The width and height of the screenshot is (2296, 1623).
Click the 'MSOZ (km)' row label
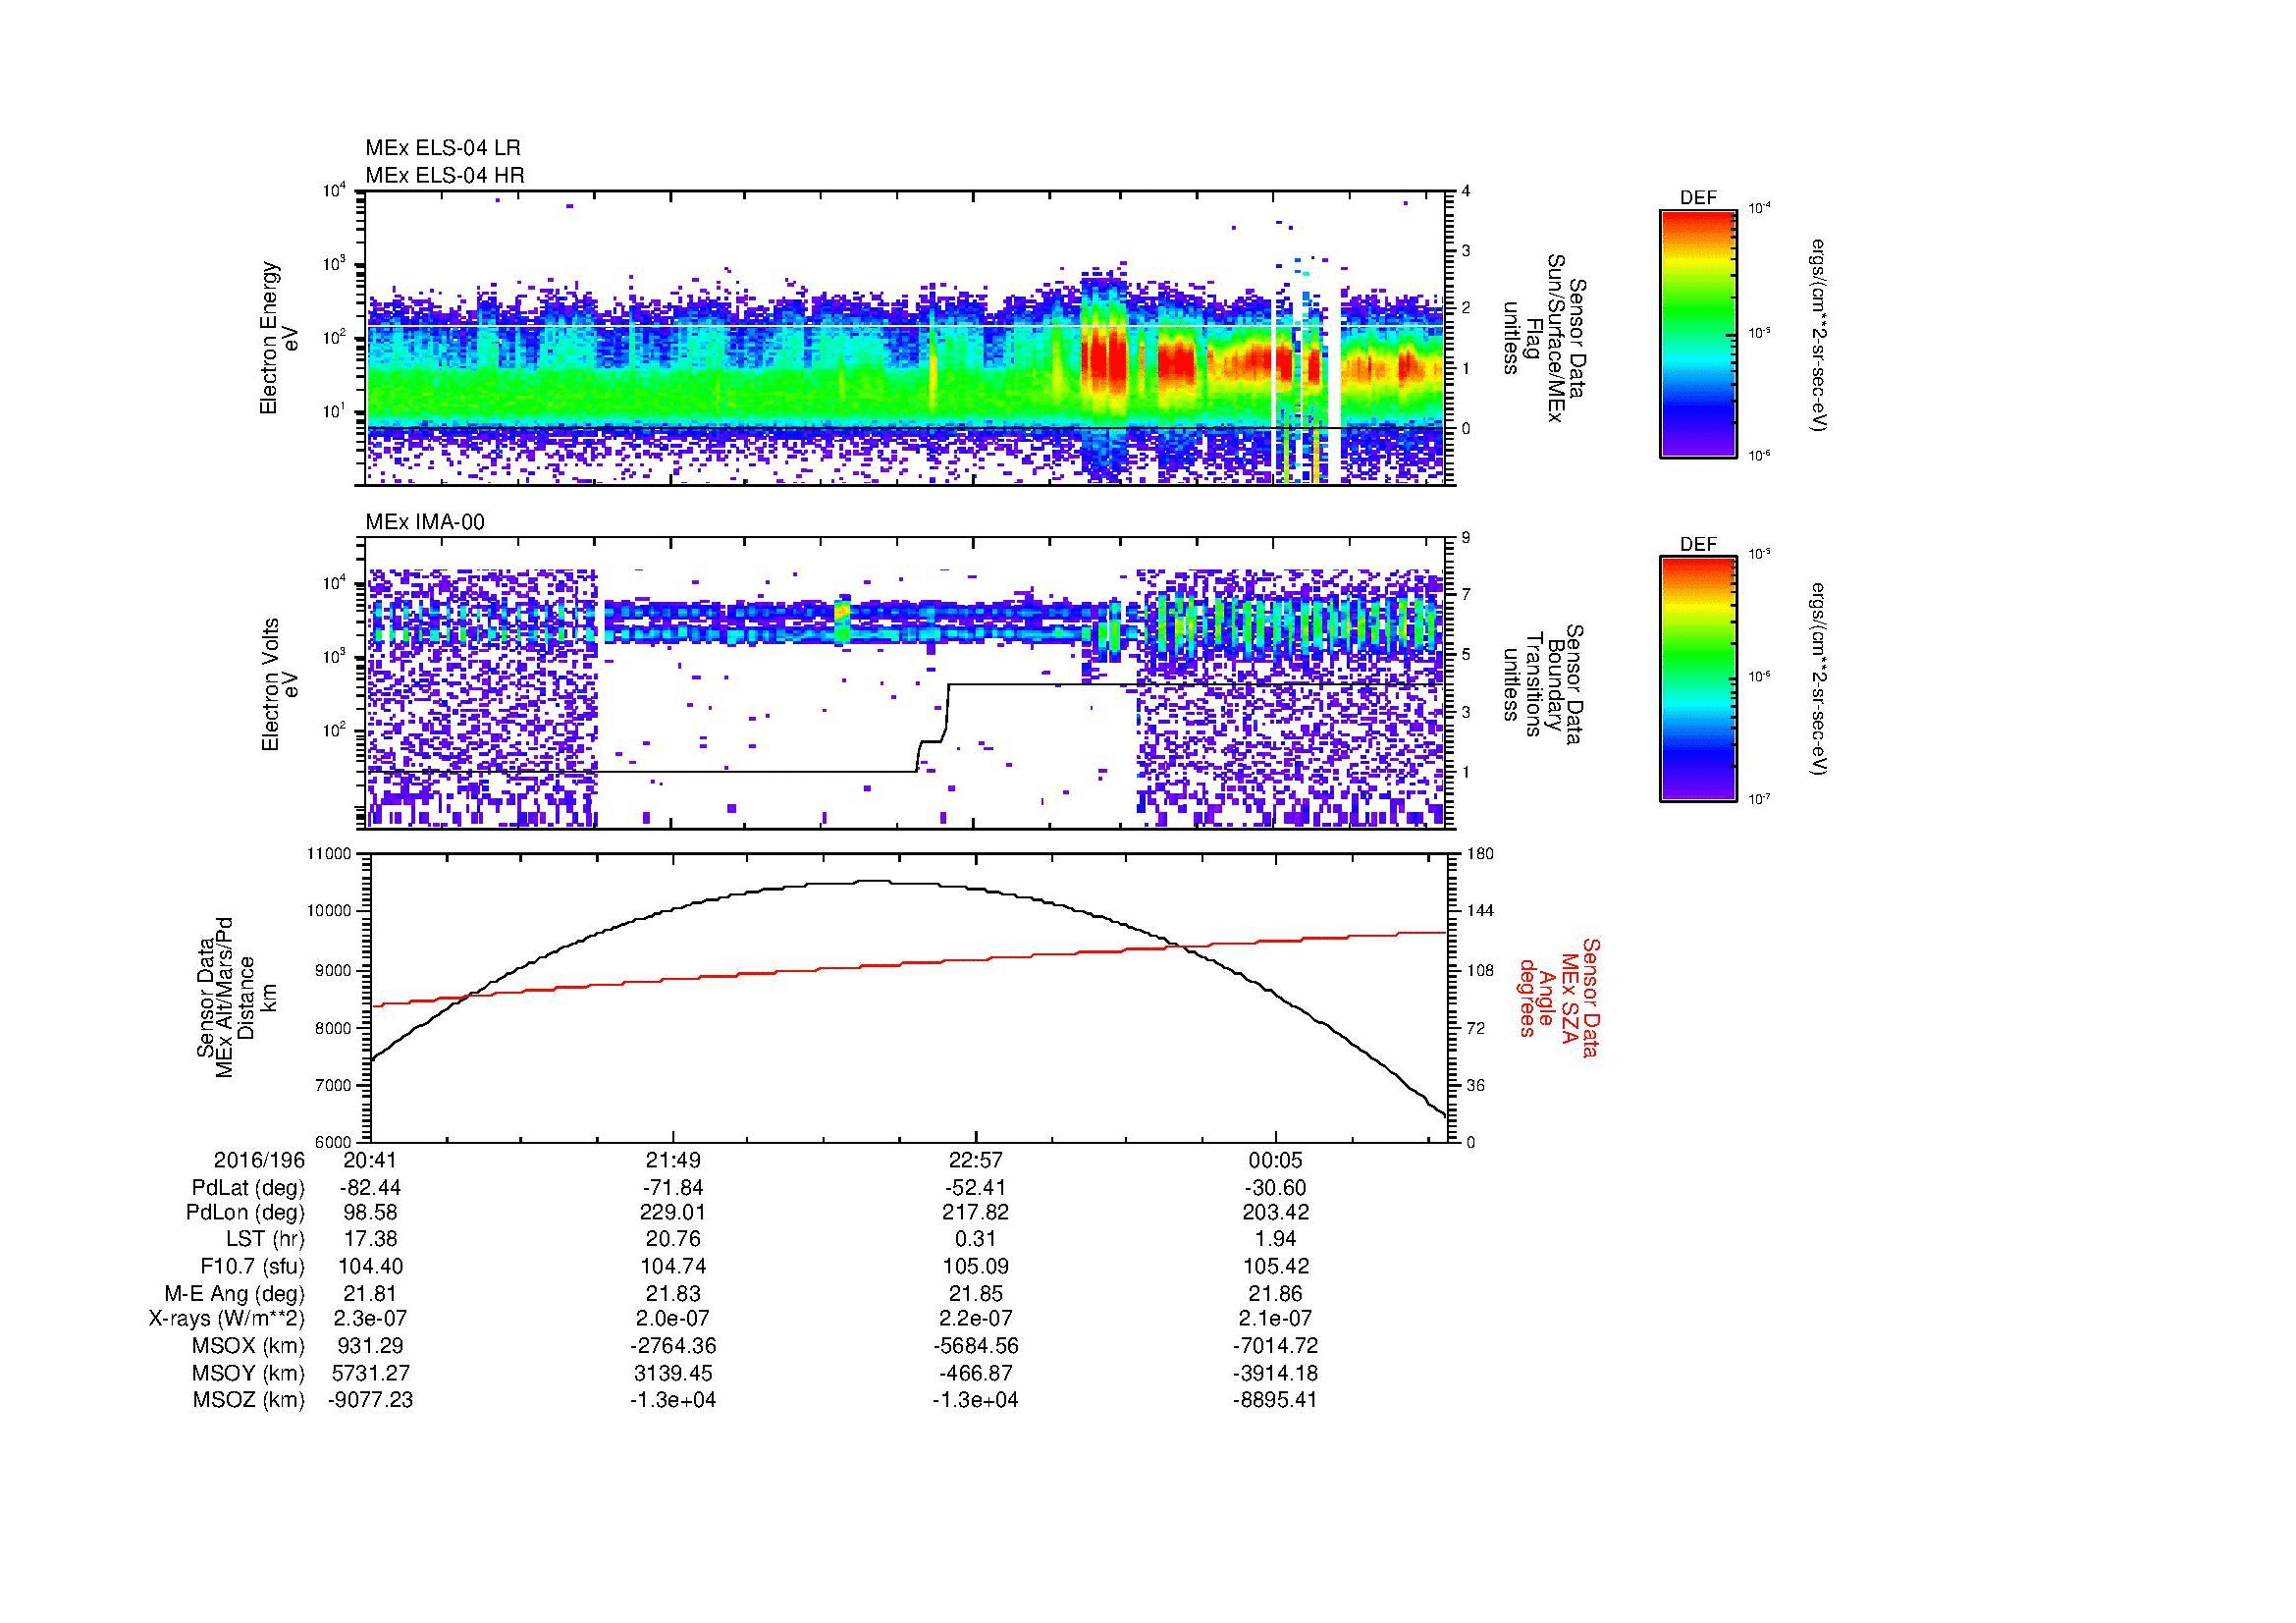point(249,1401)
